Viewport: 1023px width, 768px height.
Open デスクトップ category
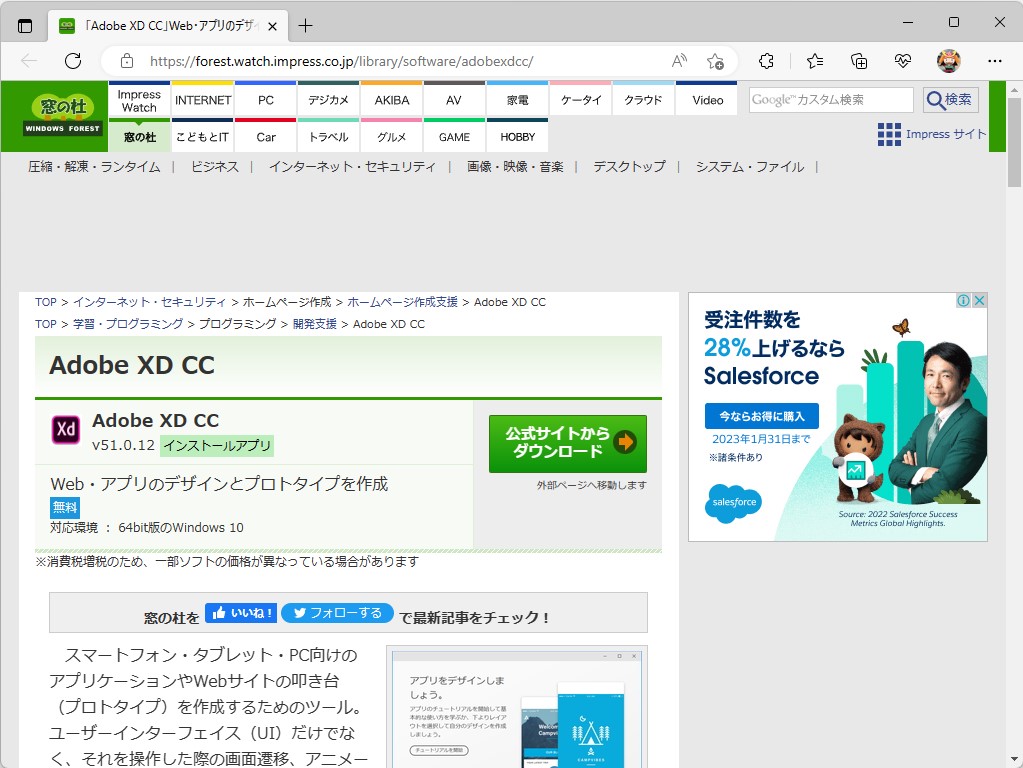(x=630, y=167)
